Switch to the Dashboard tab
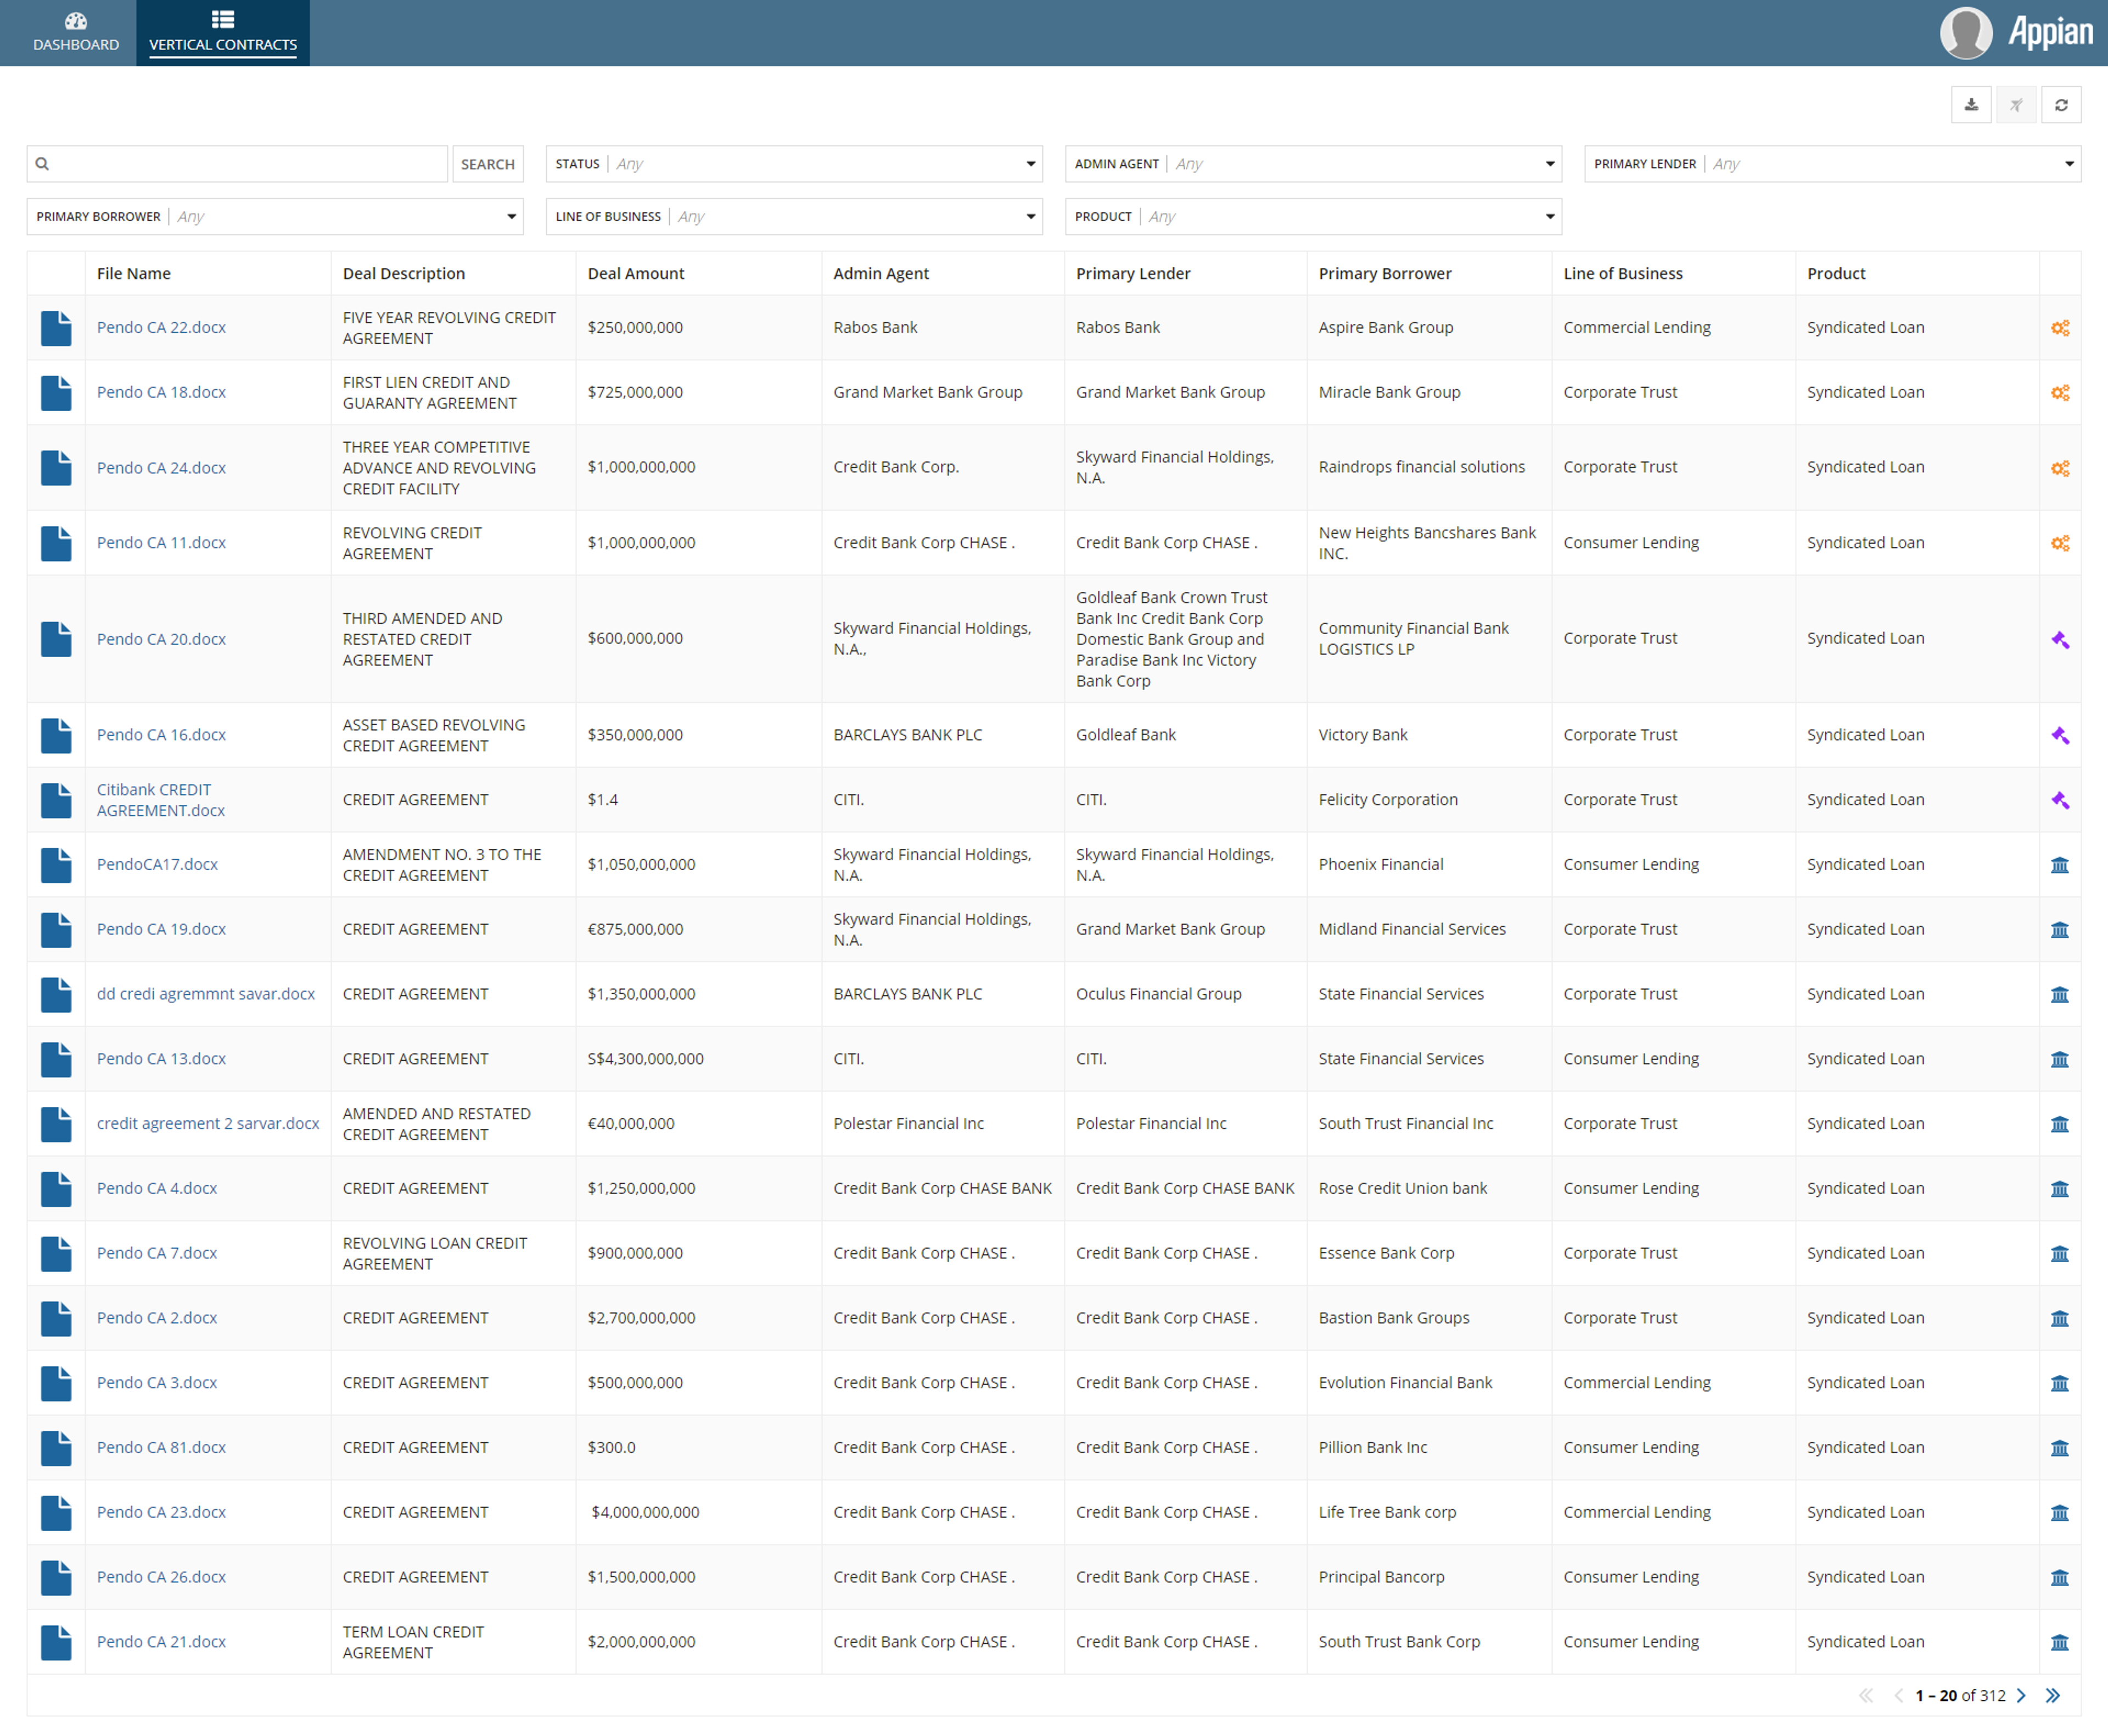The height and width of the screenshot is (1736, 2108). [76, 33]
